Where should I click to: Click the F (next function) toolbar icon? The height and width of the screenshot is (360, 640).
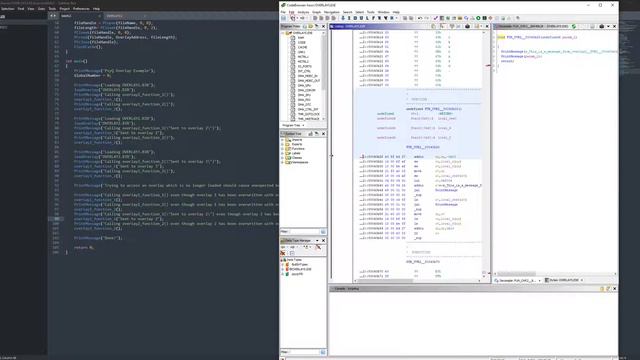373,18
